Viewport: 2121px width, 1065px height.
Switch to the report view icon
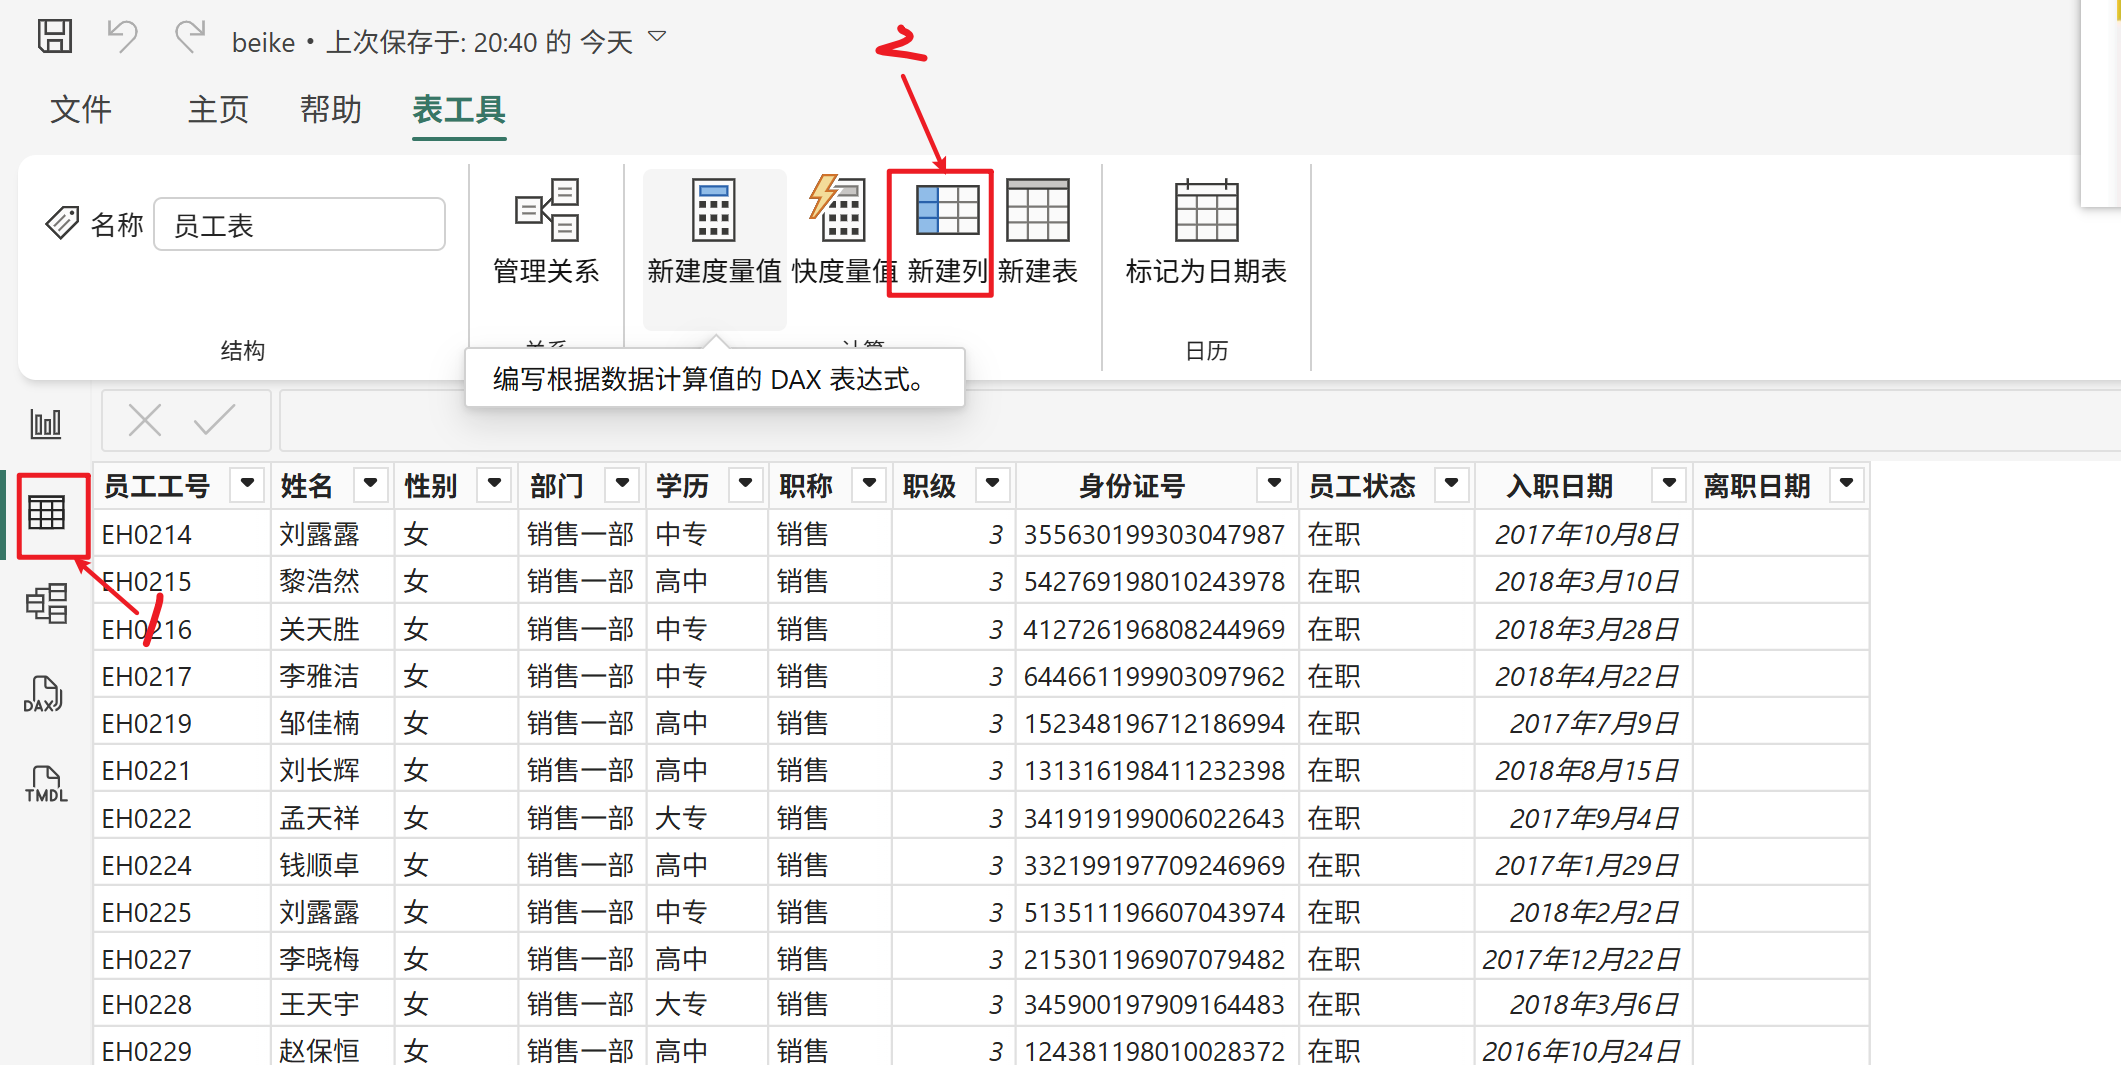[x=44, y=423]
